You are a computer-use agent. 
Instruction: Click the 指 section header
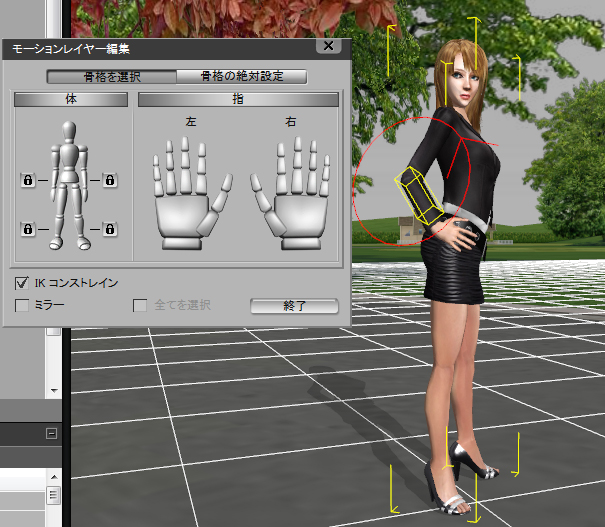(x=238, y=99)
